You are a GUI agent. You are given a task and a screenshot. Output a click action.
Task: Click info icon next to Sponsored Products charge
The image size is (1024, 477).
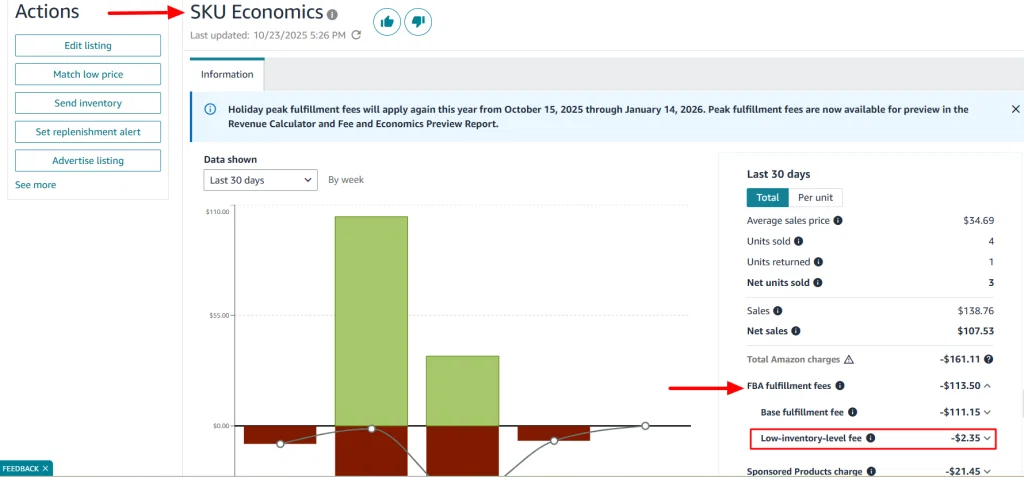point(871,471)
